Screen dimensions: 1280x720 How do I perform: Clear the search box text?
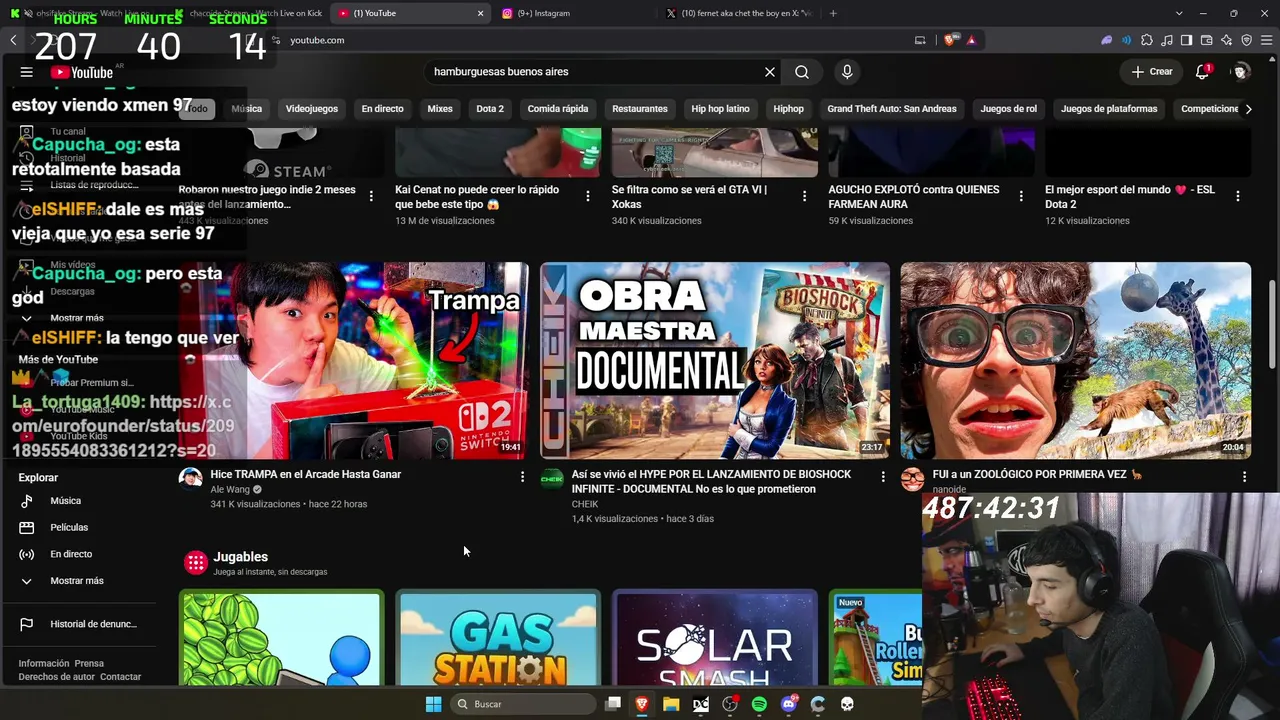pyautogui.click(x=770, y=72)
